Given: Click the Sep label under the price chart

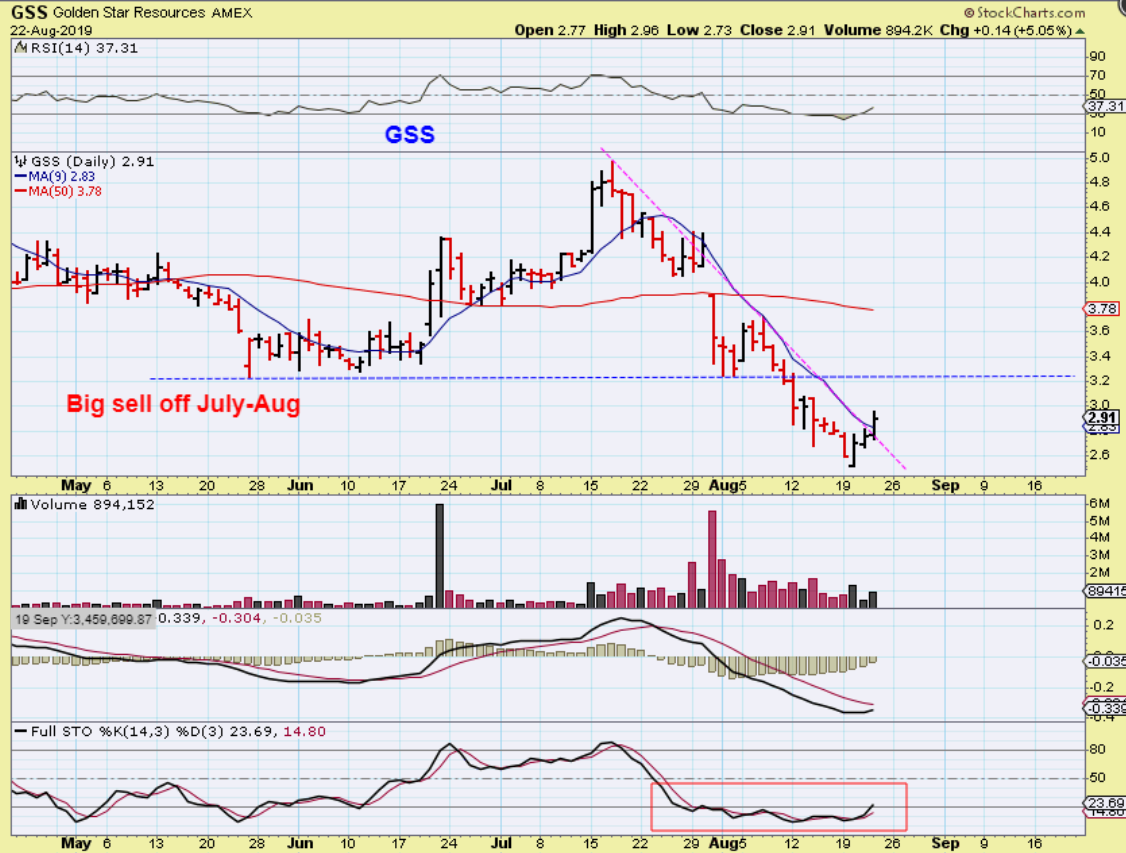Looking at the screenshot, I should coord(945,485).
